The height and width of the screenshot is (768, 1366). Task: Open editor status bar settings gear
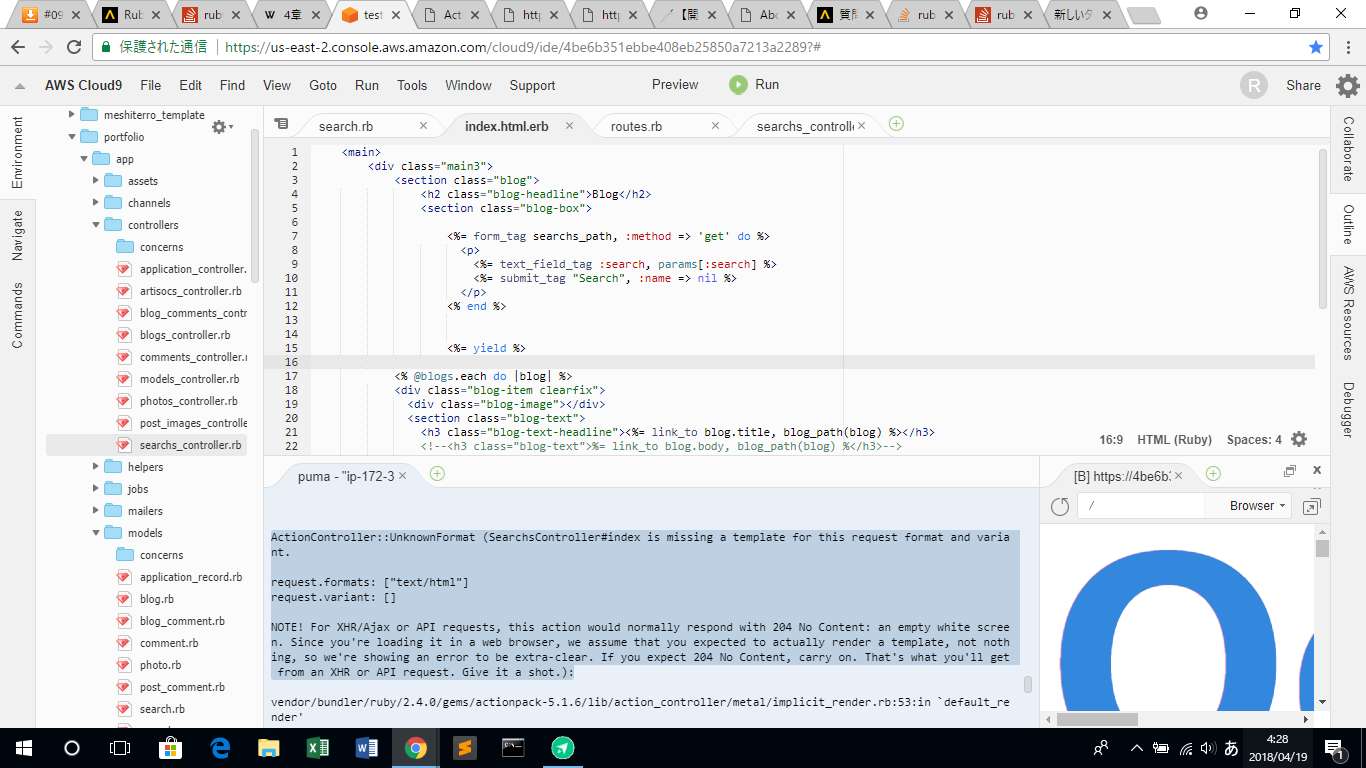coord(1299,439)
